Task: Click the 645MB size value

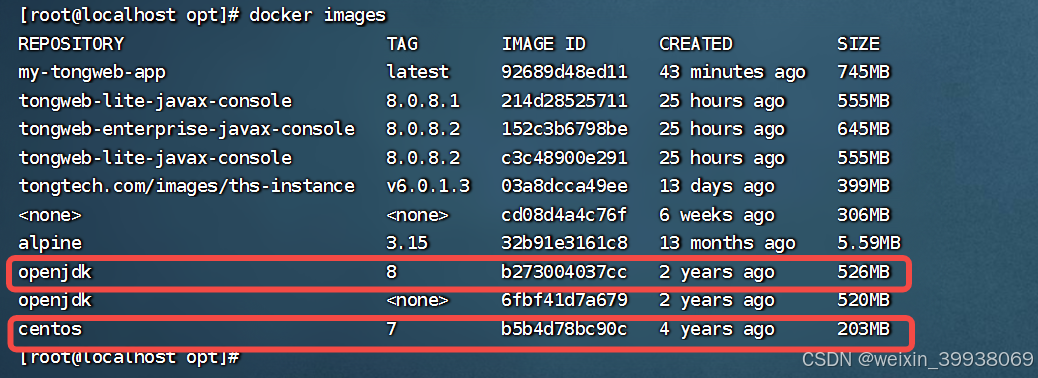Action: coord(863,129)
